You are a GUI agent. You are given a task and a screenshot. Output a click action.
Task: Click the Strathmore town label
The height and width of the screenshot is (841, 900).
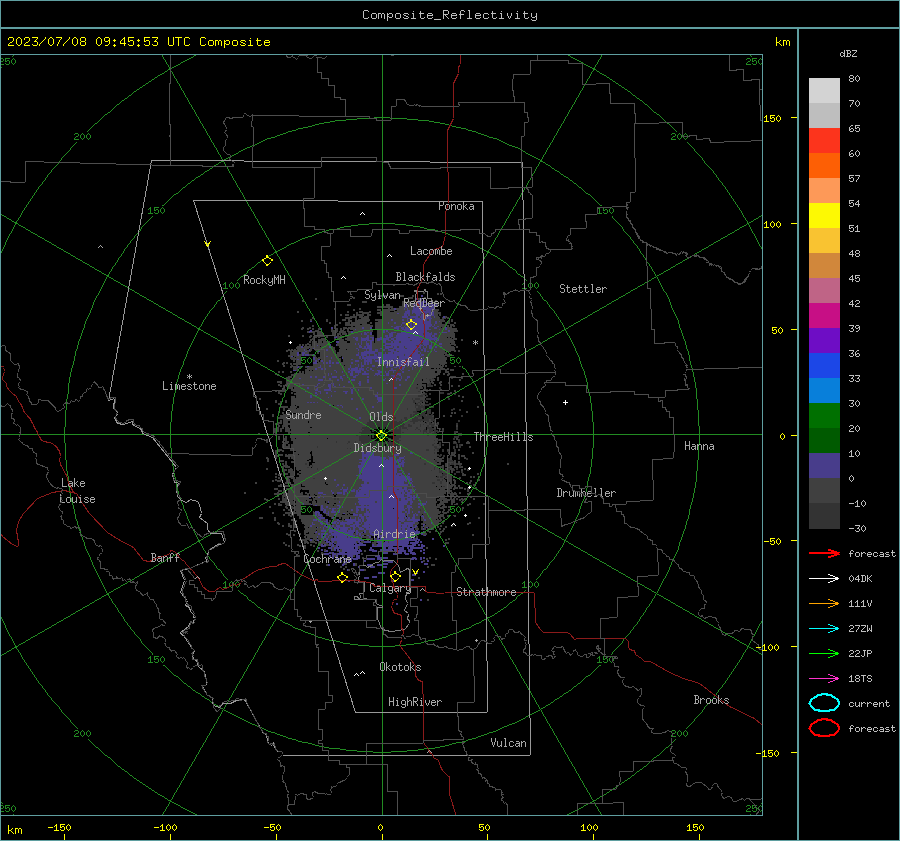tap(486, 592)
